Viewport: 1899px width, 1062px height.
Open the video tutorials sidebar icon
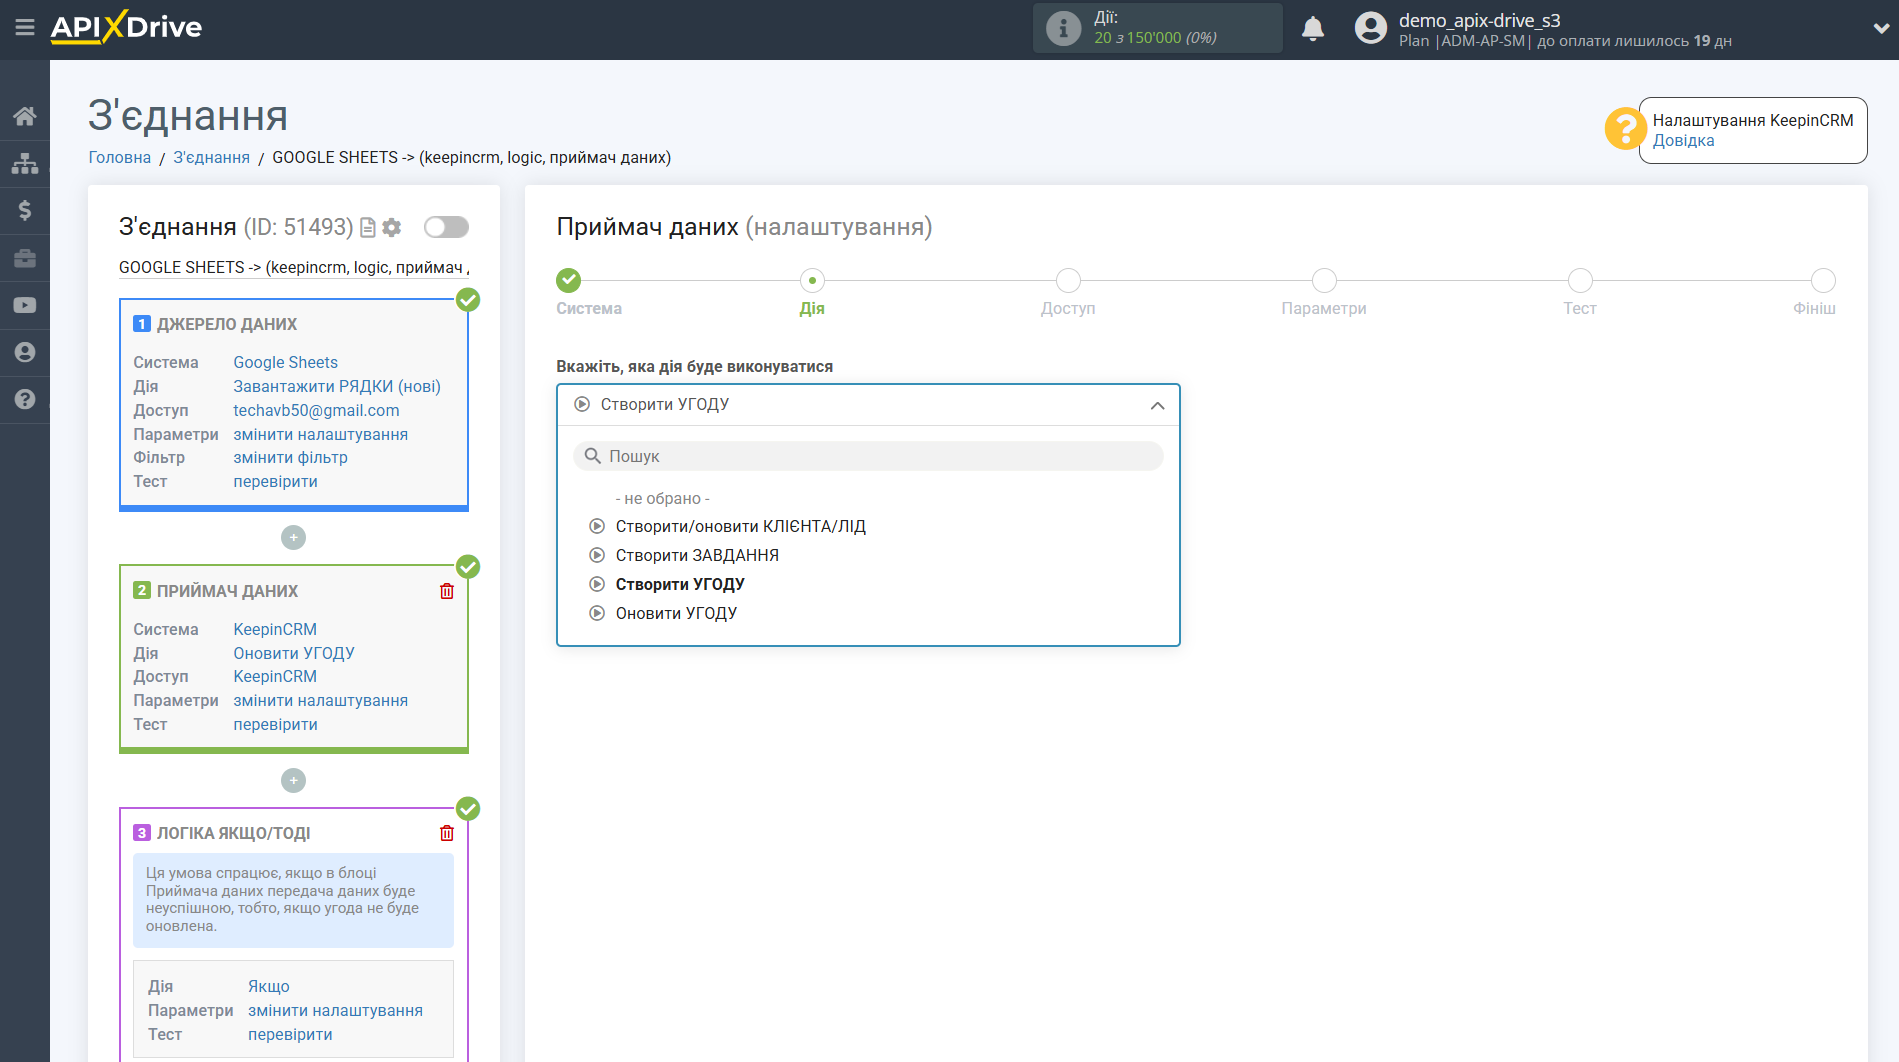25,305
